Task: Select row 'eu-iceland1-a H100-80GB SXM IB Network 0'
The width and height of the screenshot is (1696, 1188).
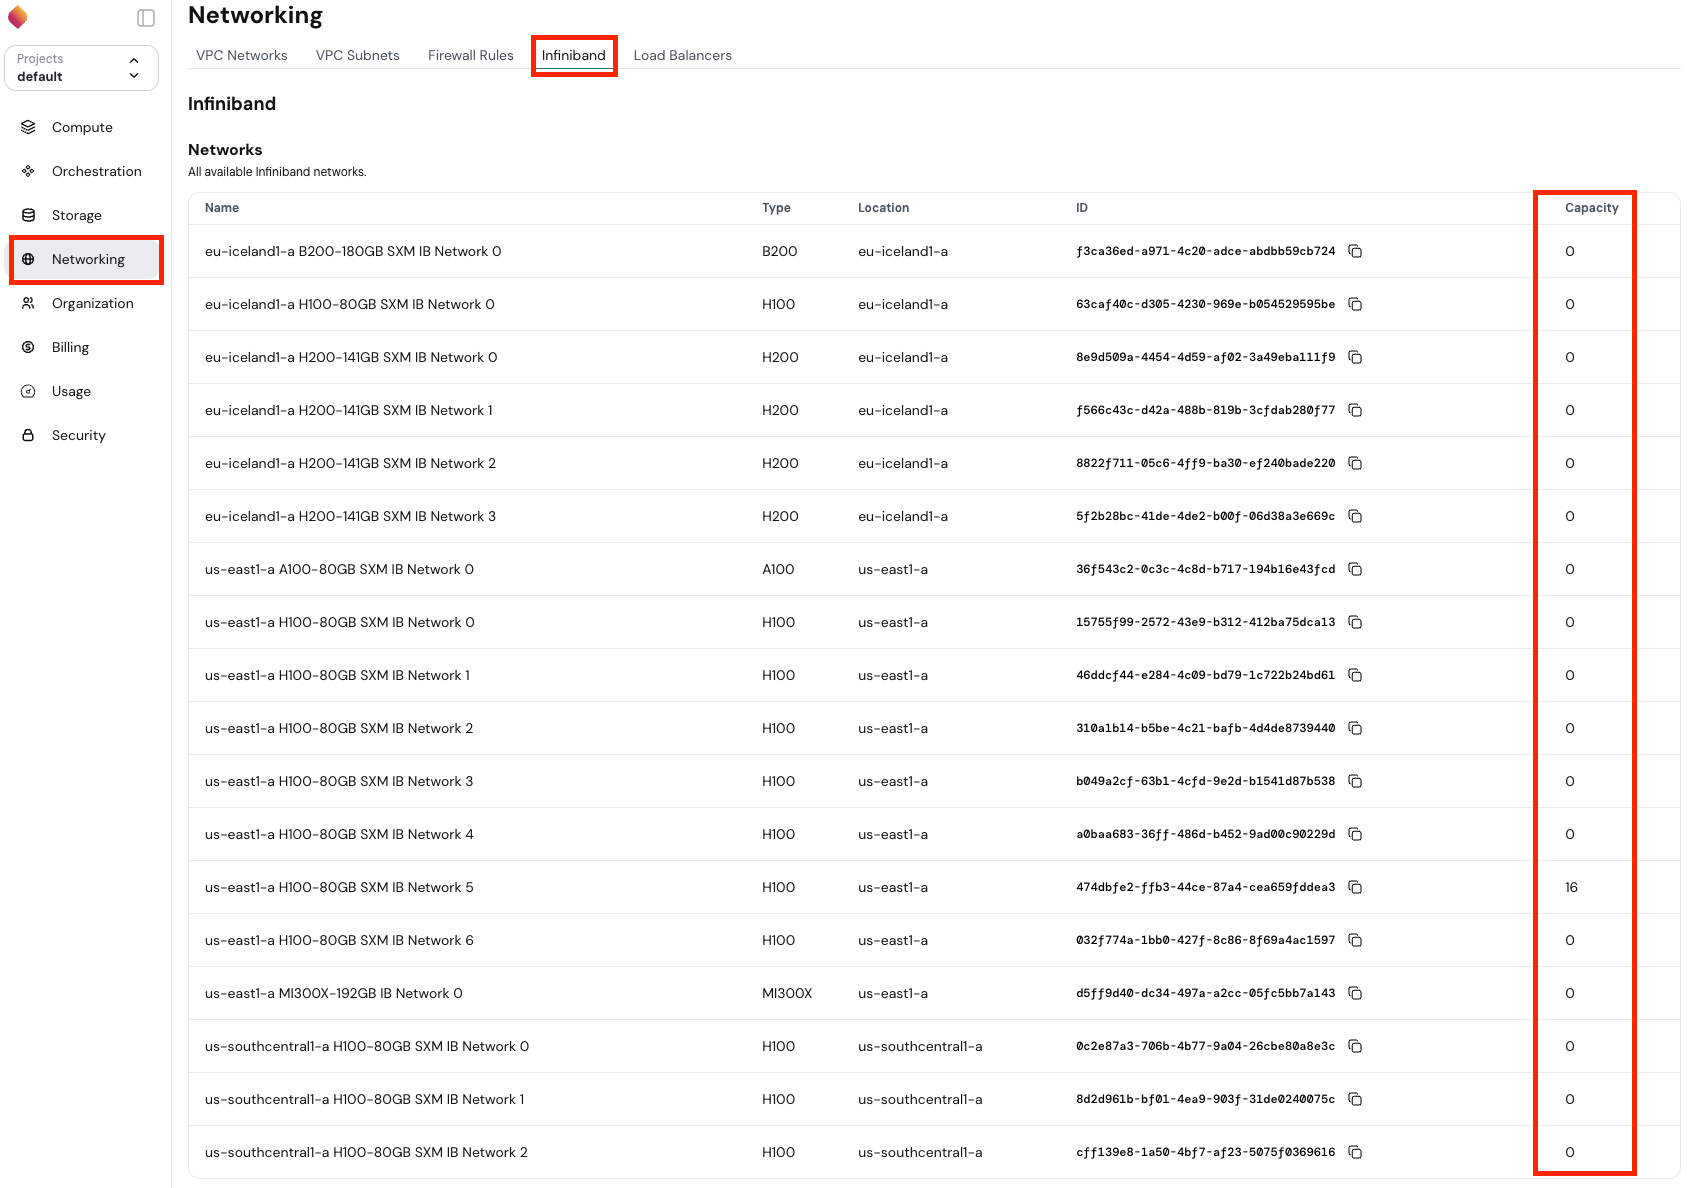Action: [x=934, y=304]
